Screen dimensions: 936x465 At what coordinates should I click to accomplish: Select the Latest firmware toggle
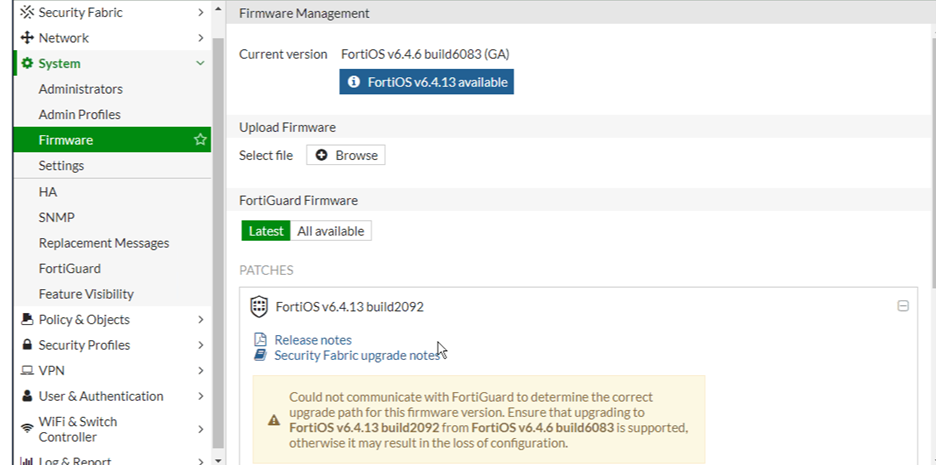tap(266, 231)
